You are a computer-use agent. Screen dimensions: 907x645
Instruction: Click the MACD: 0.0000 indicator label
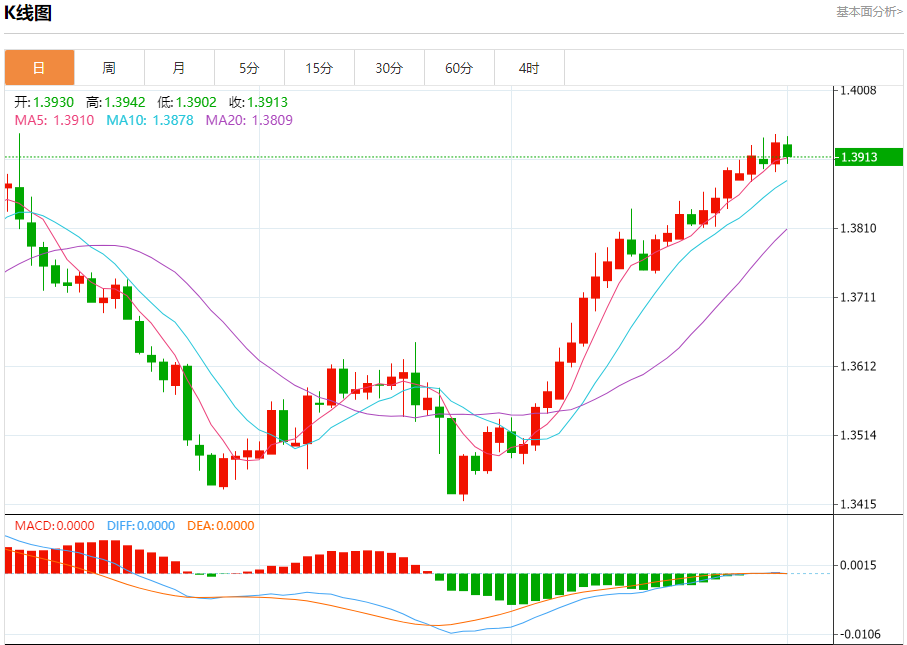(x=54, y=526)
